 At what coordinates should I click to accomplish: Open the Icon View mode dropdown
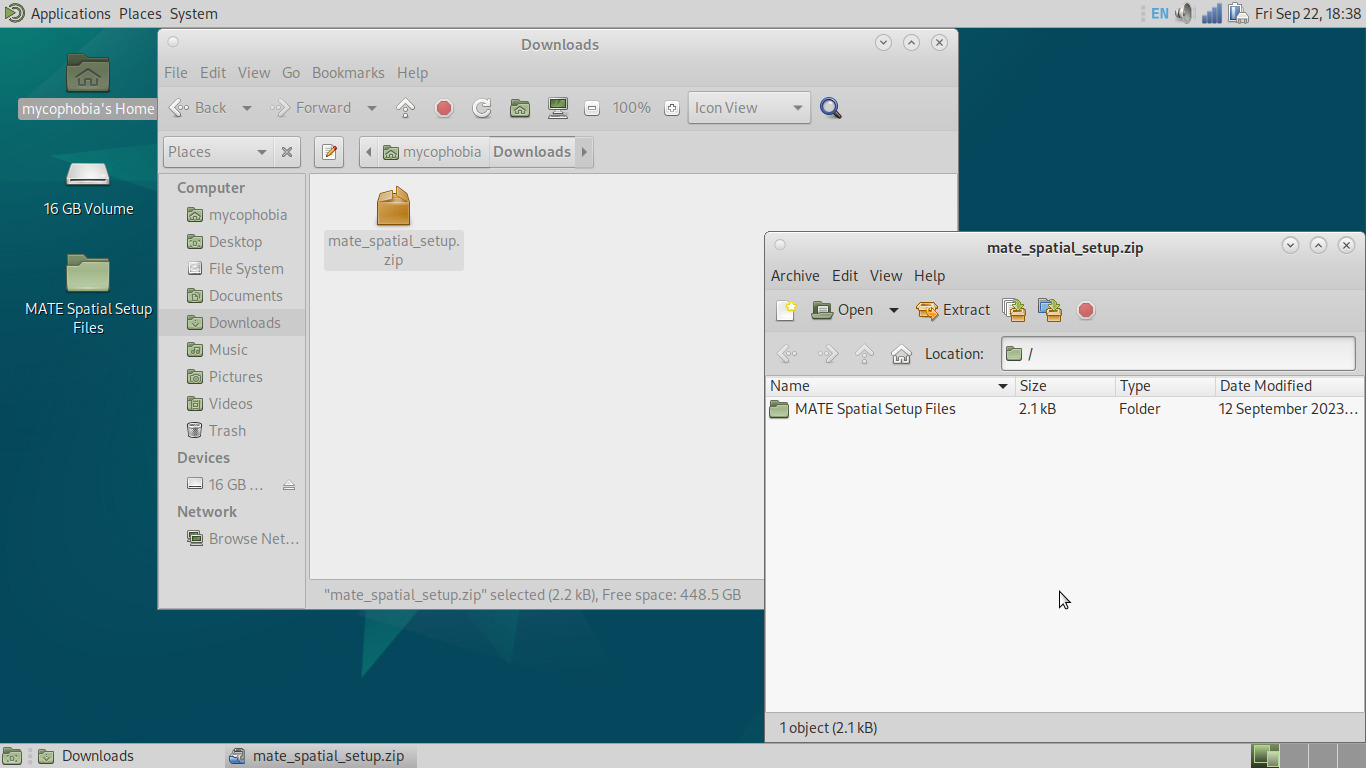pos(749,108)
